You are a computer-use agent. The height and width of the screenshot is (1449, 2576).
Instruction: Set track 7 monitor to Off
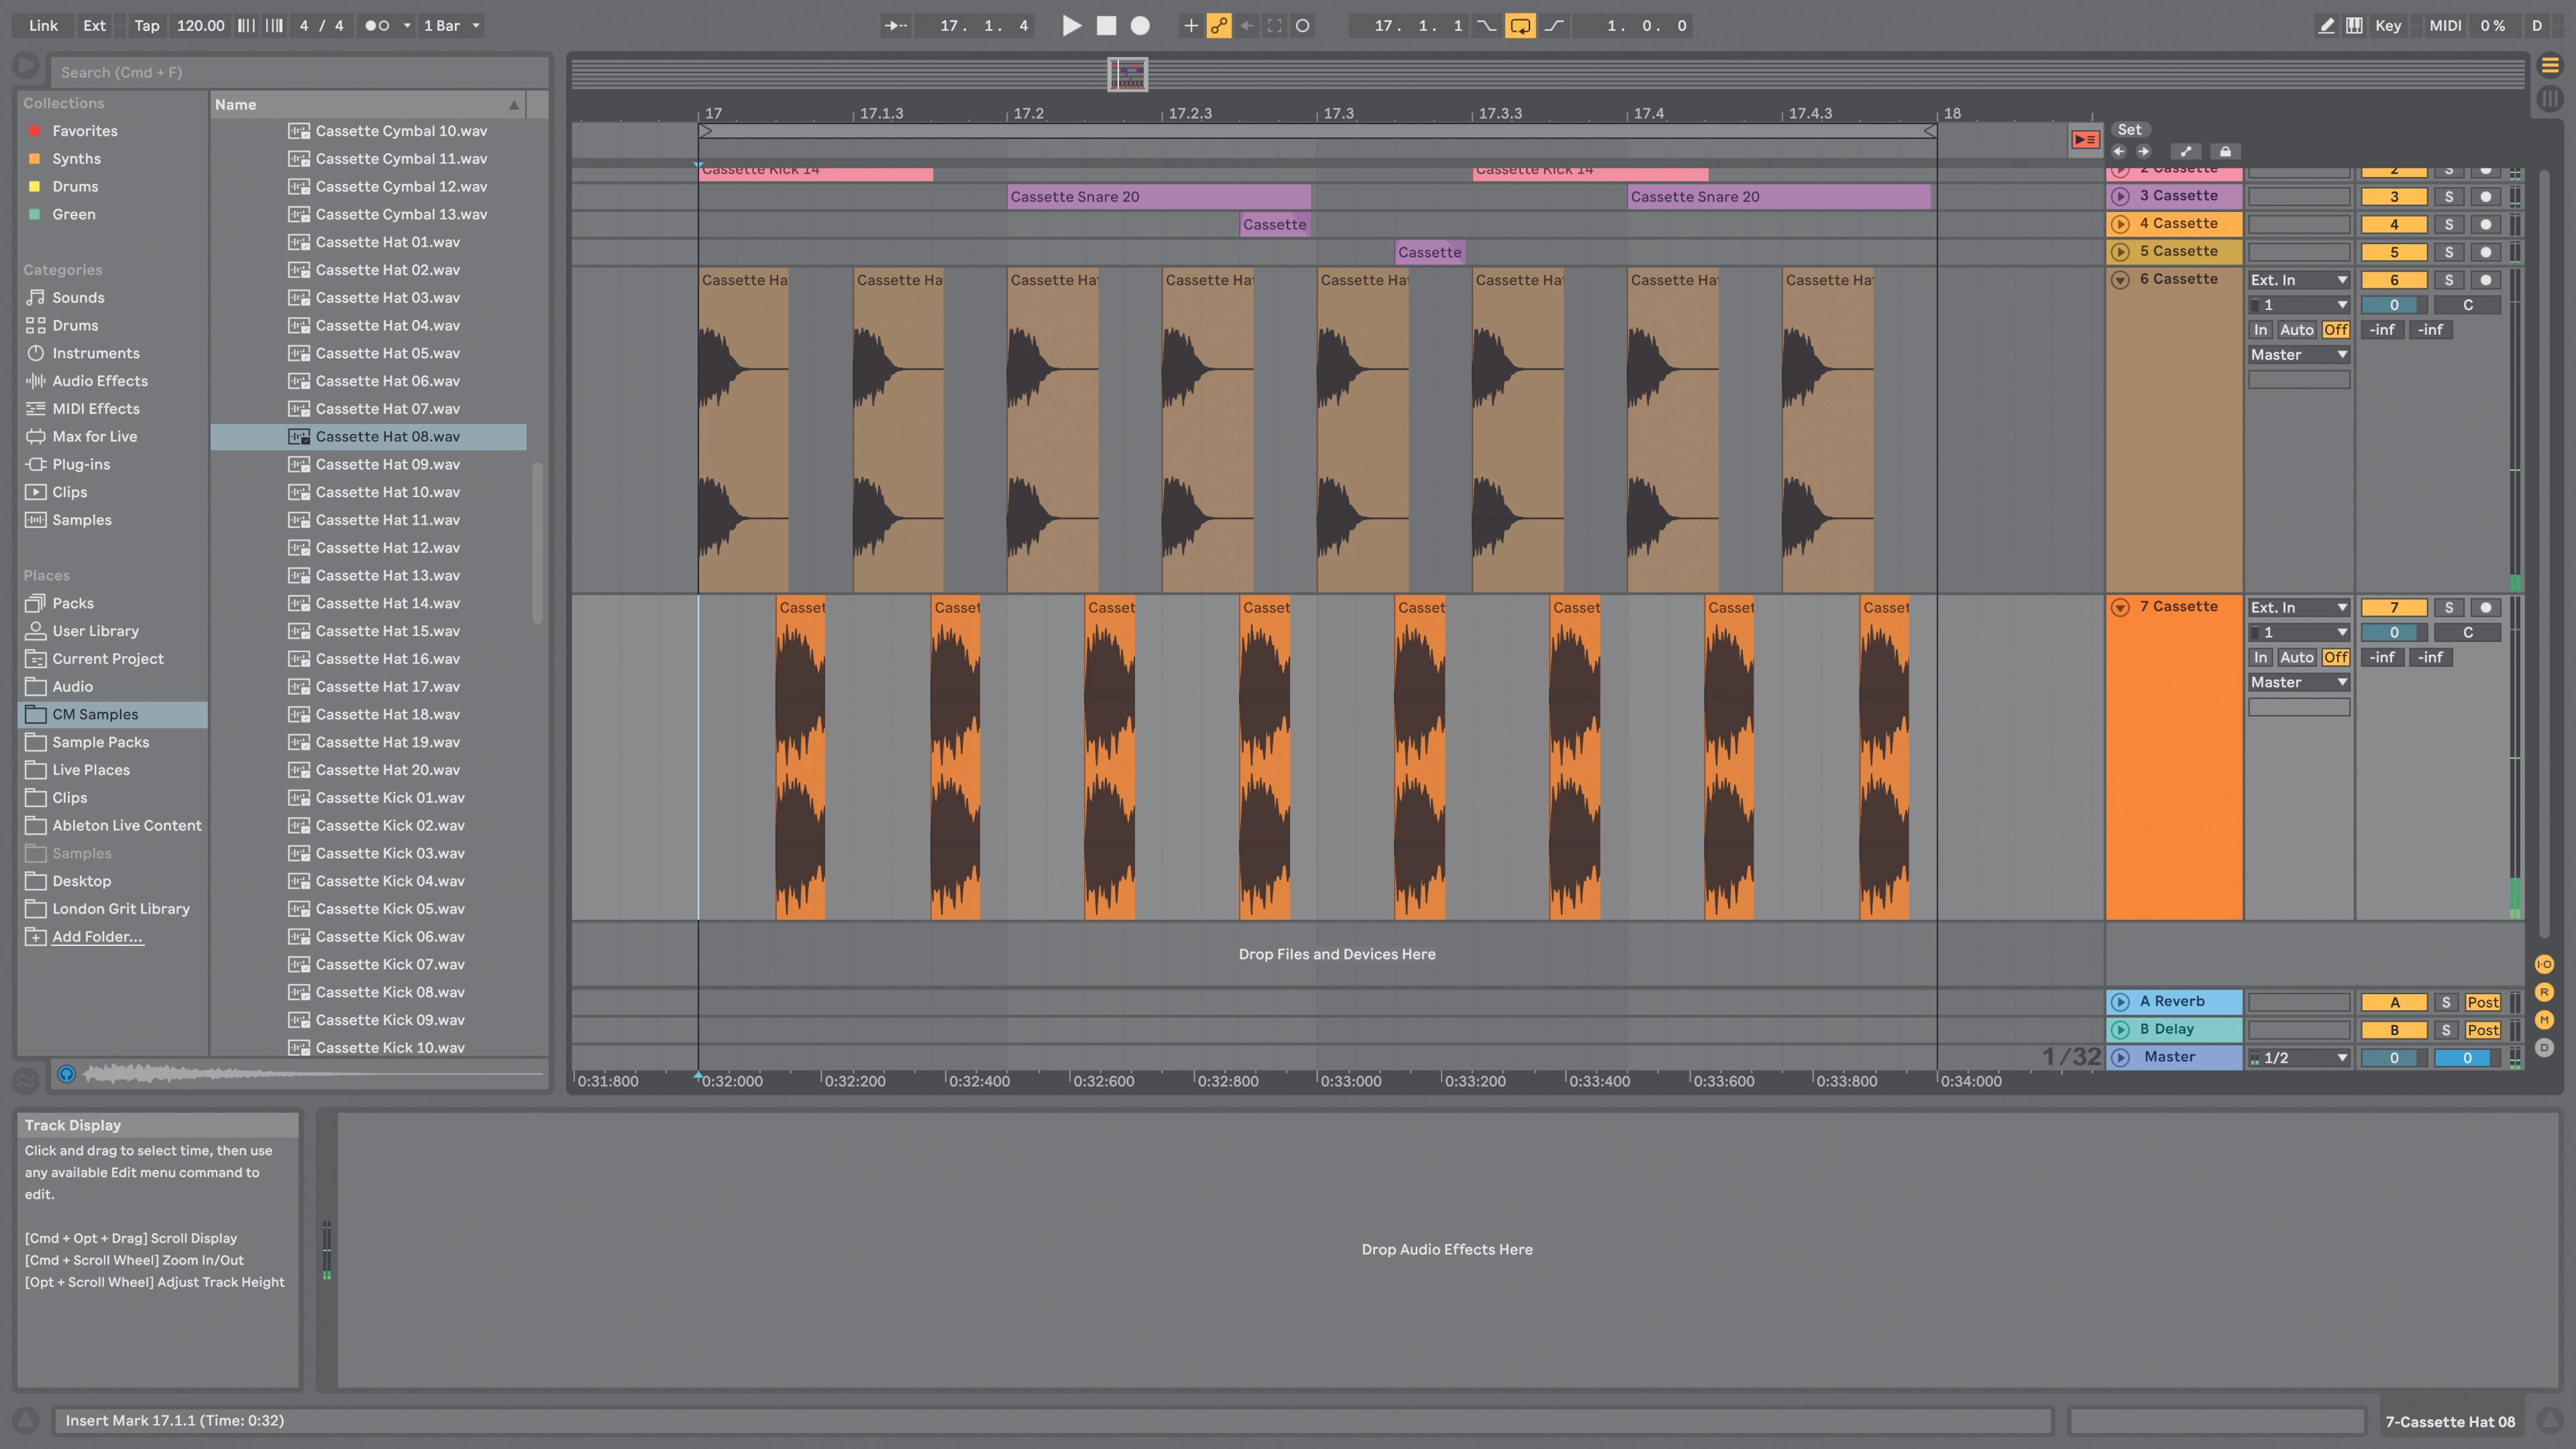[x=2336, y=657]
